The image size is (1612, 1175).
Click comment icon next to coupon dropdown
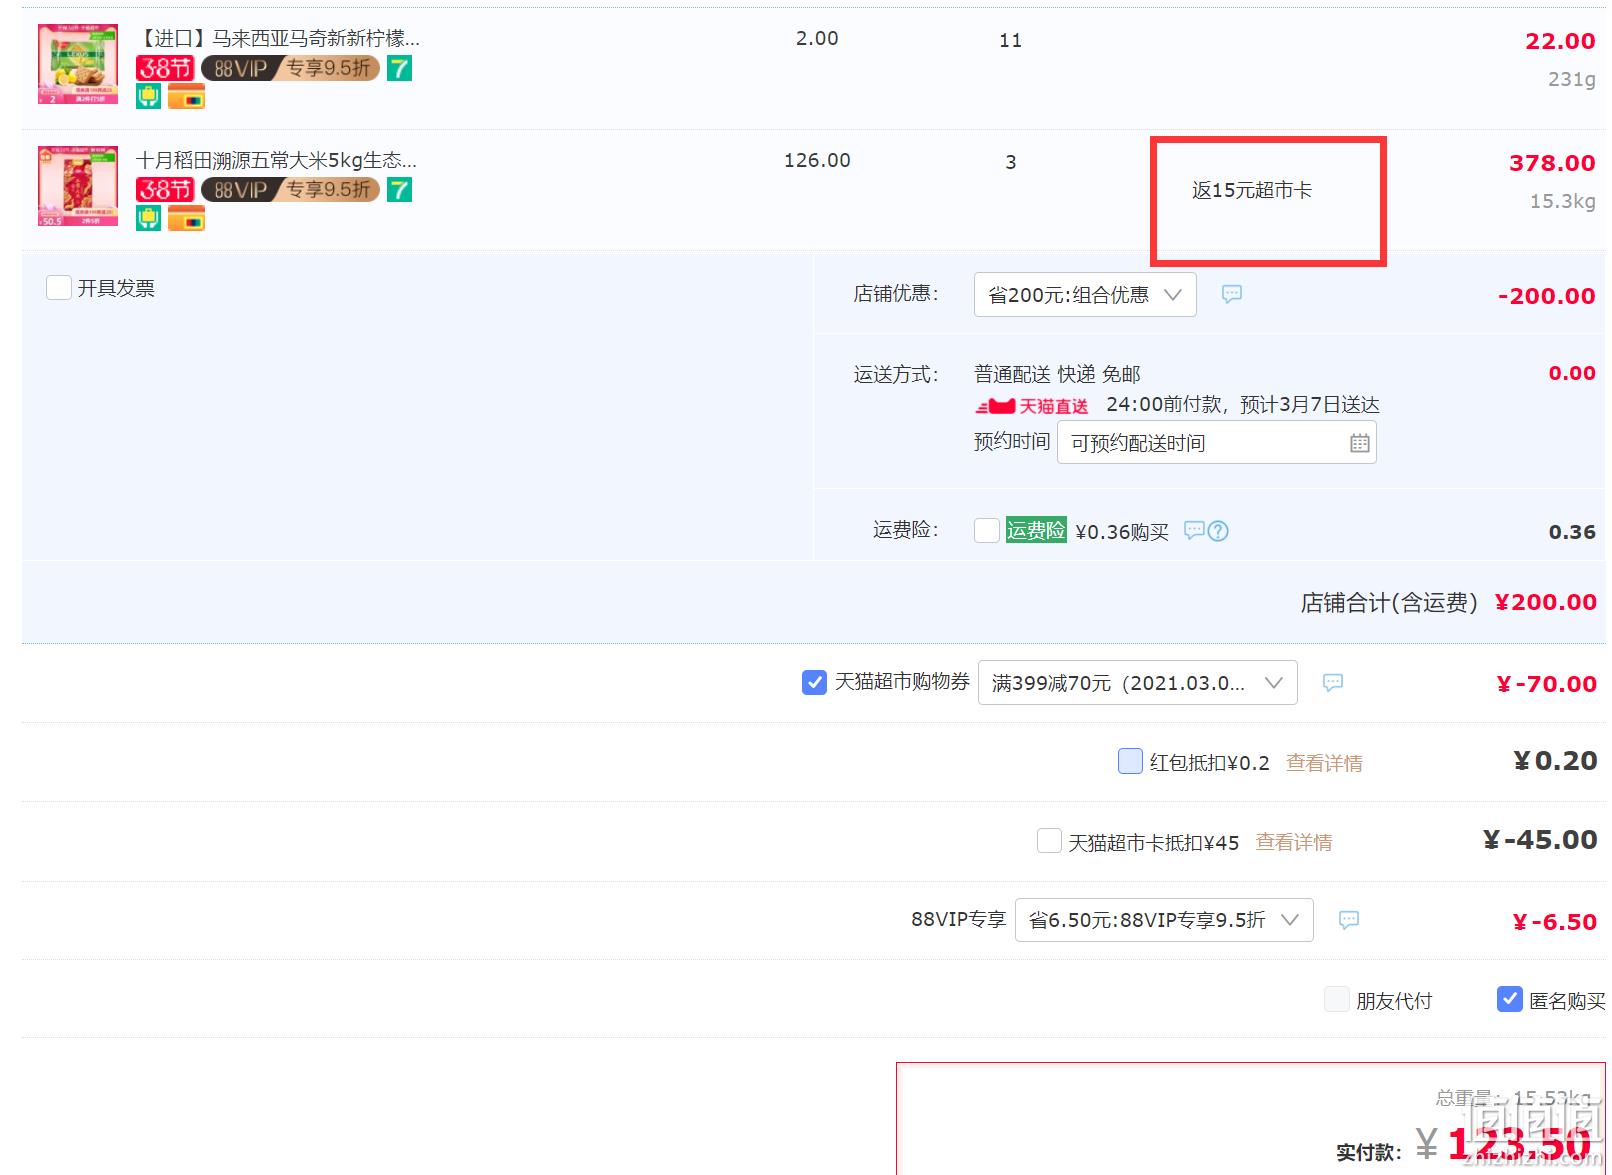point(1333,682)
